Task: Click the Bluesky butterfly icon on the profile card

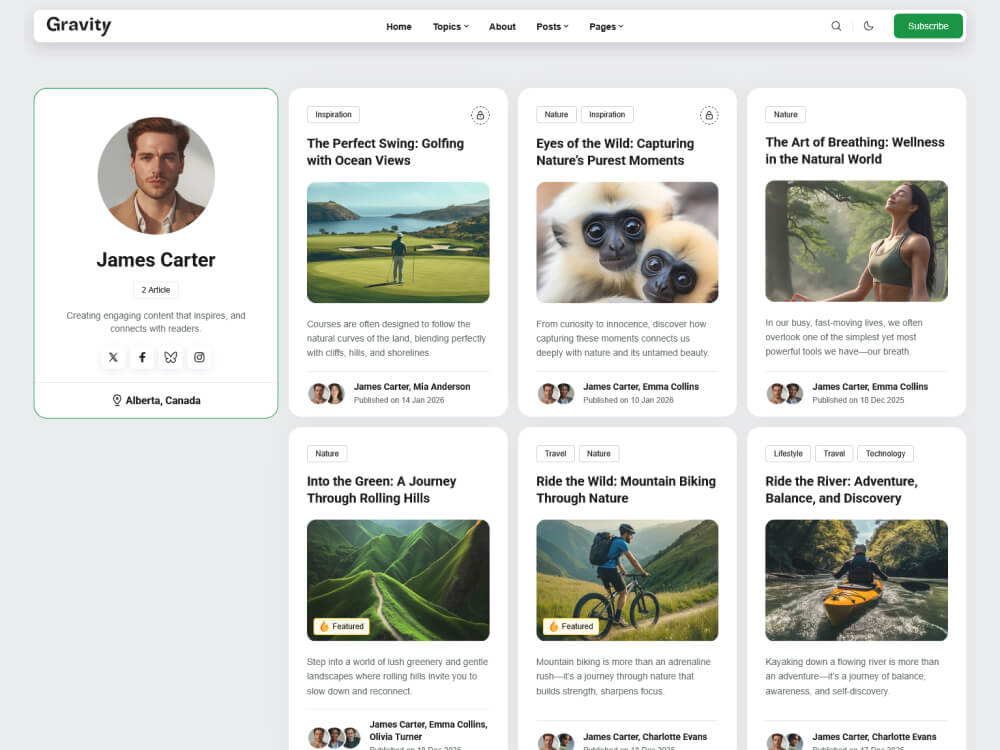Action: 170,357
